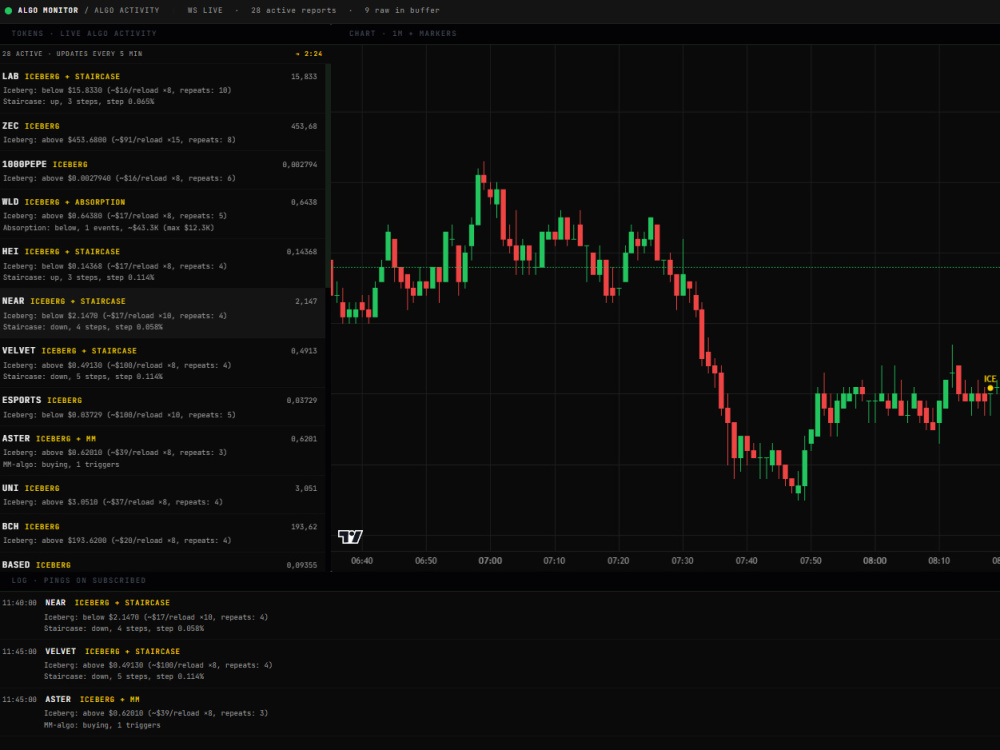Screen dimensions: 1000x750
Task: Open the 11:45:00 VELVET log entry
Action: [x=500, y=664]
